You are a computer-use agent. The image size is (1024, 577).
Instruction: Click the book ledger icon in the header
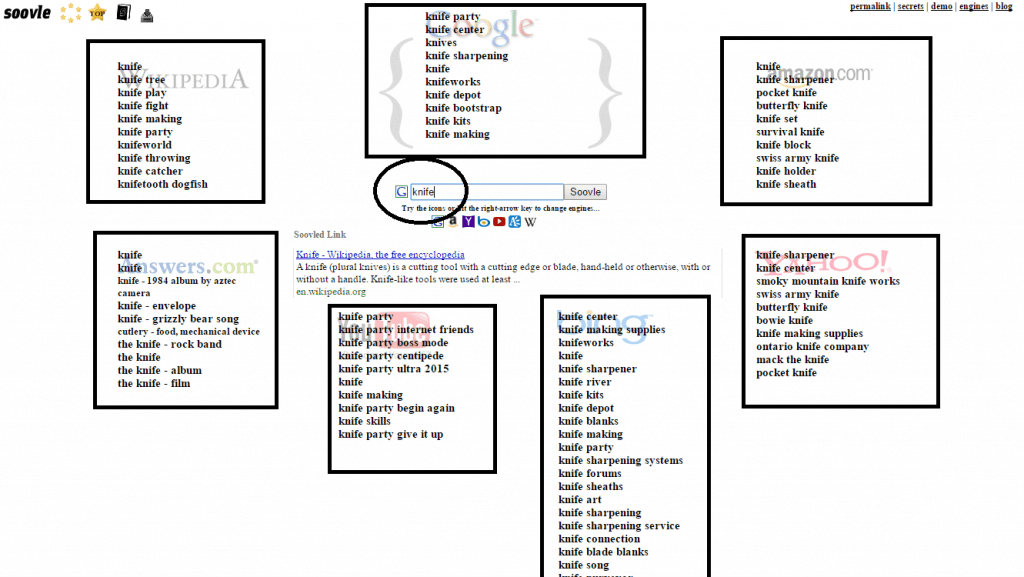[x=122, y=13]
